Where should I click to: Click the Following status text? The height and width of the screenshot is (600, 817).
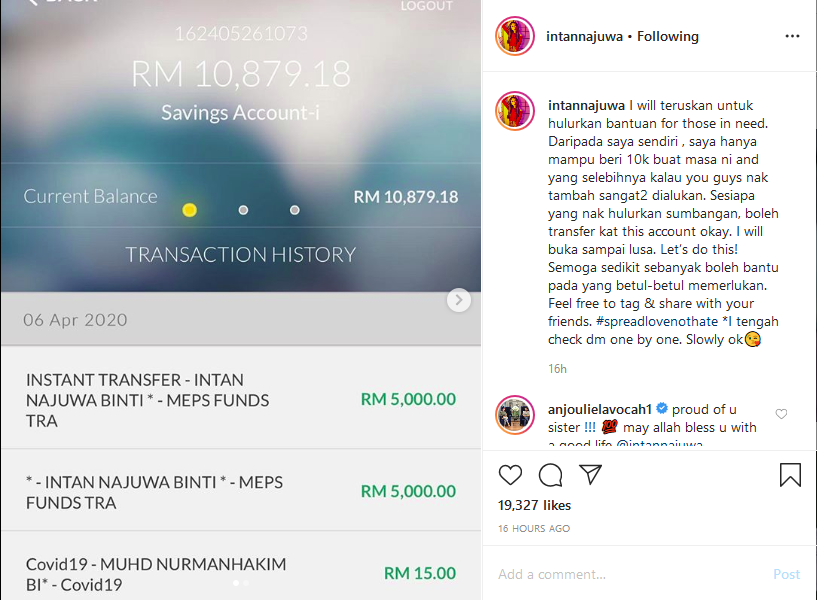tap(667, 36)
